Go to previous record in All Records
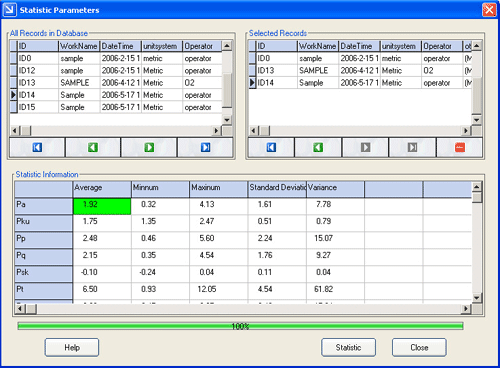Screen dimensions: 500x368 click(93, 147)
